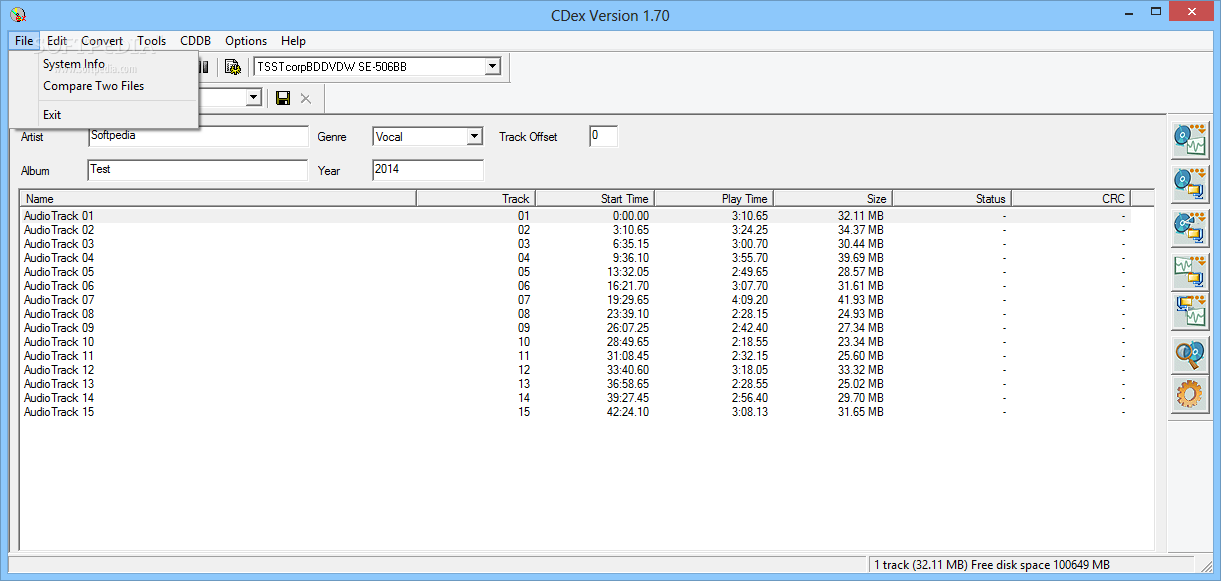Open the CDDB menu

click(x=196, y=41)
